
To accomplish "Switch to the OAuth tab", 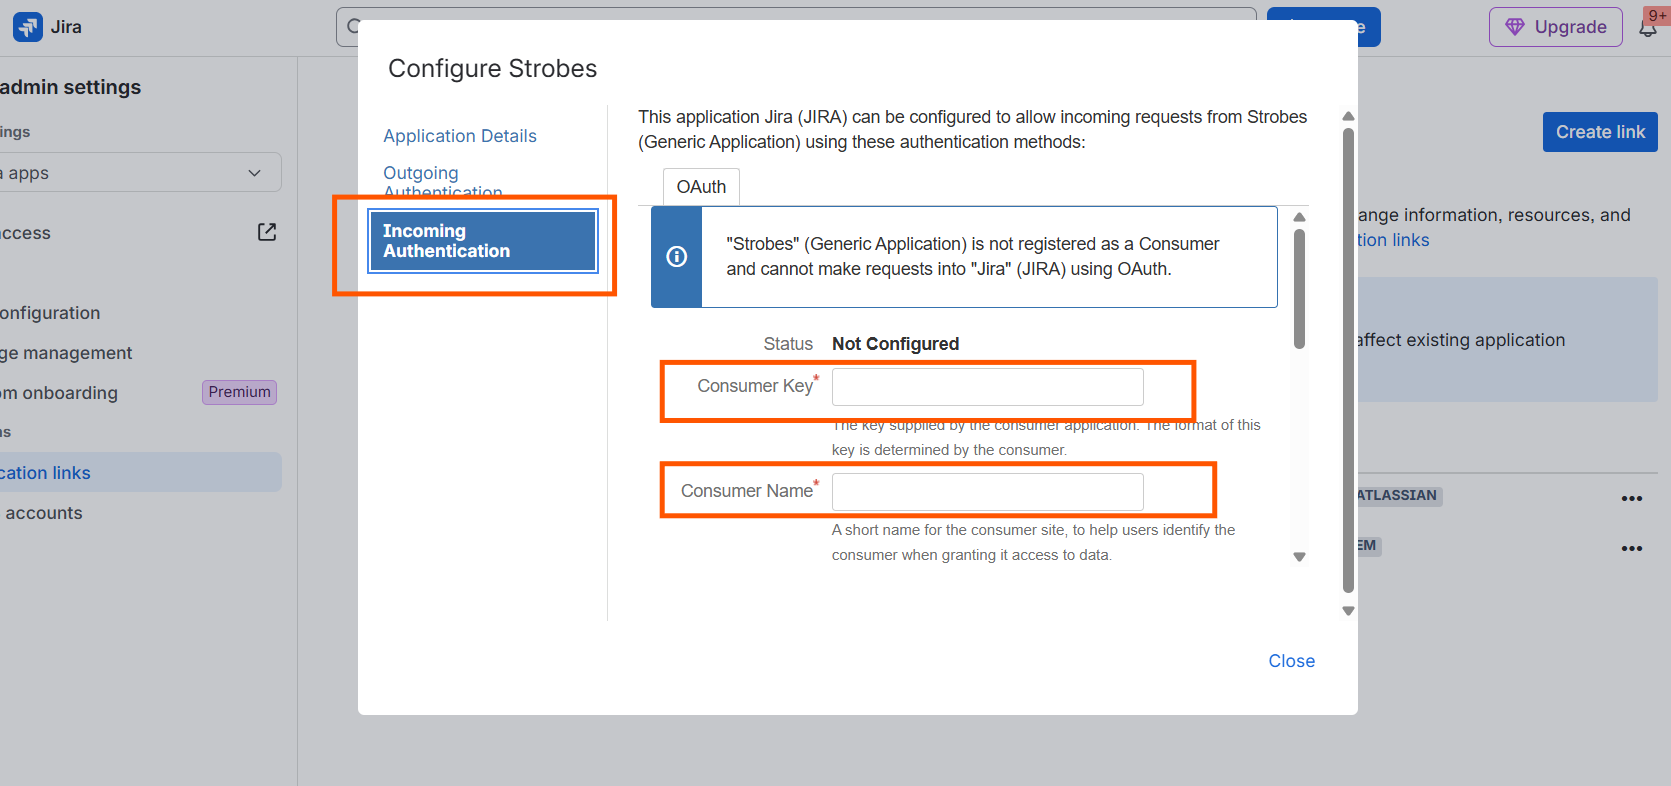I will [701, 187].
